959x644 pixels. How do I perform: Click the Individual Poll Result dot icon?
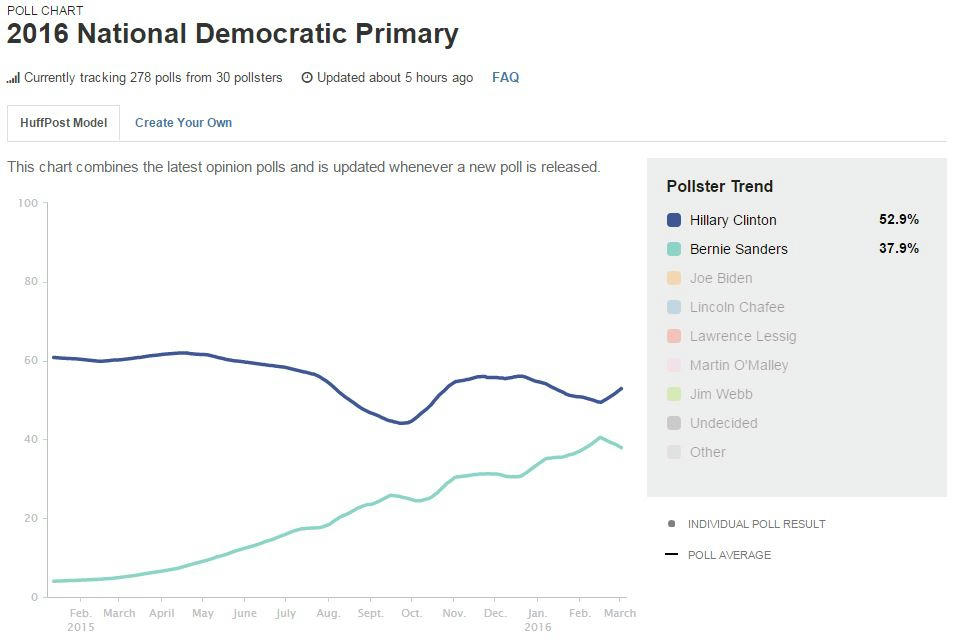pos(671,524)
